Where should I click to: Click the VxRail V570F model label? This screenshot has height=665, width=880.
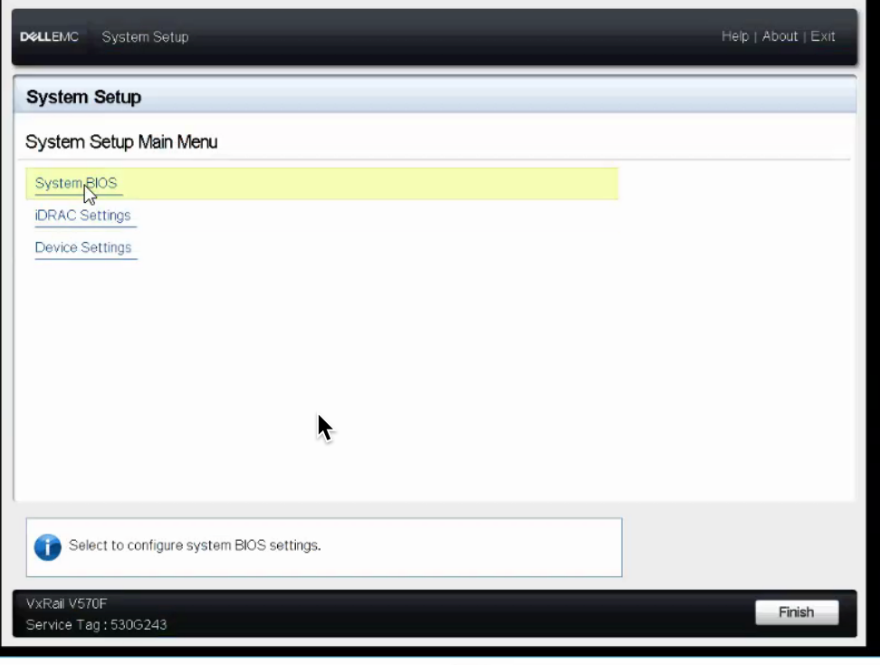(x=66, y=604)
